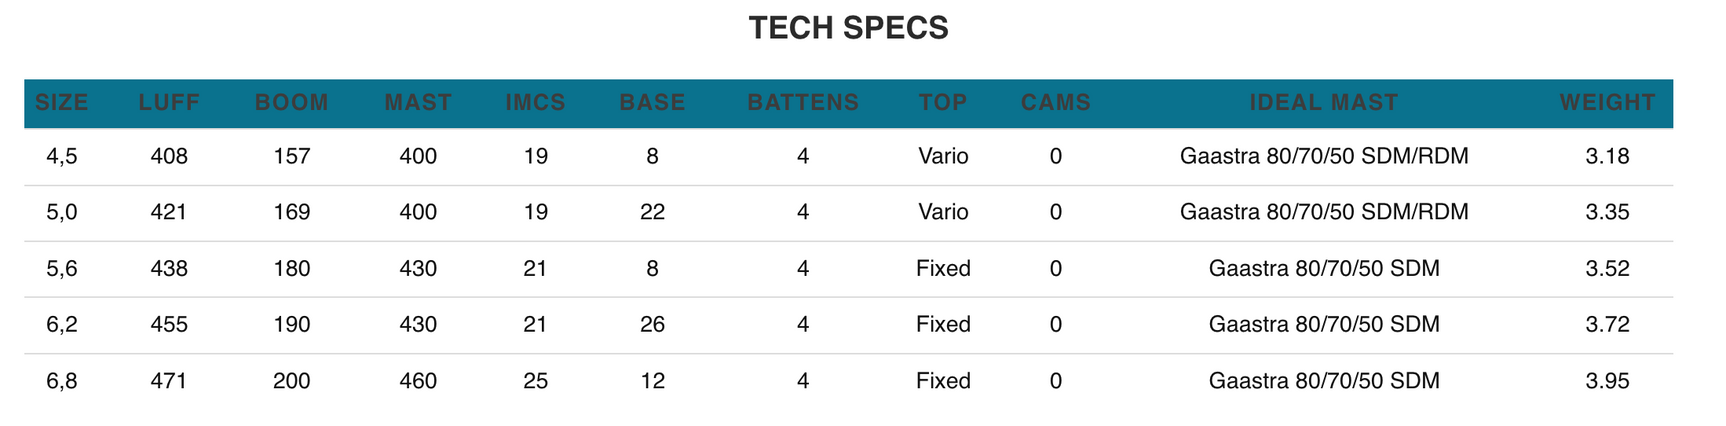Screen dimensions: 1726x426
Task: Select the BOOM column header
Action: coord(292,103)
